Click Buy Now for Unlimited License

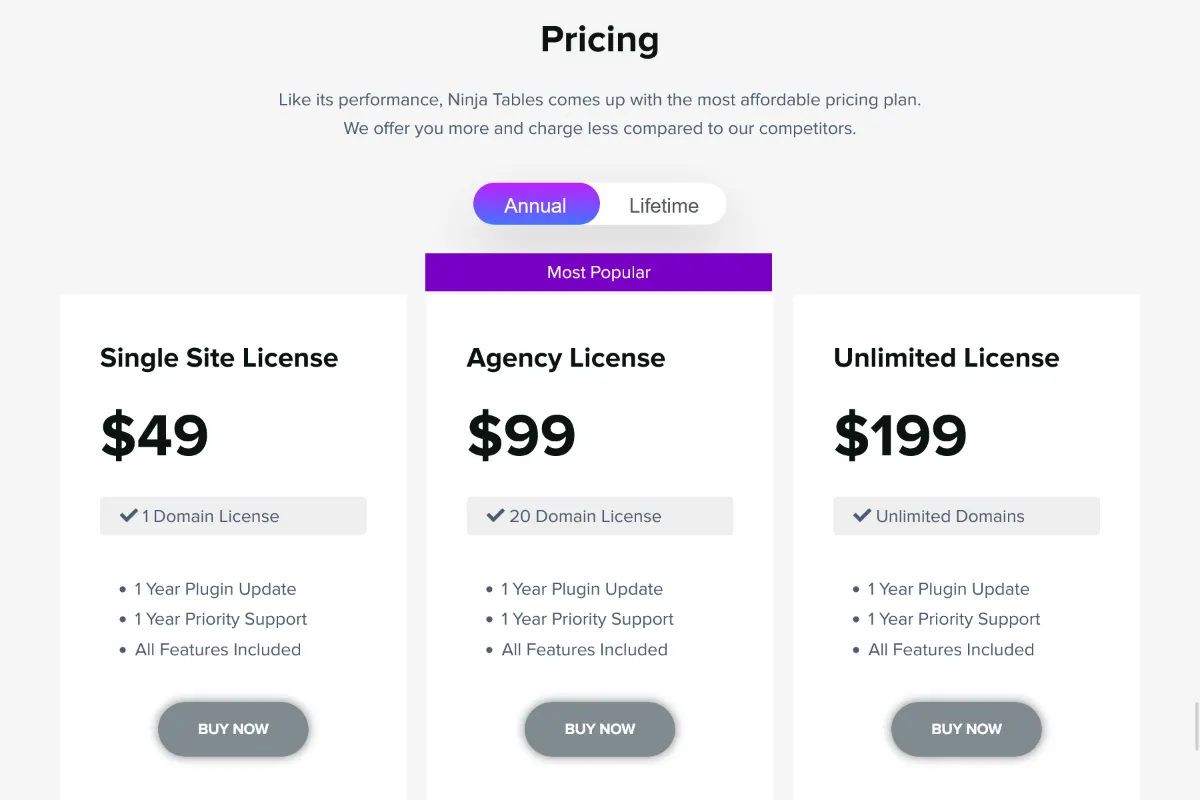pyautogui.click(x=966, y=729)
